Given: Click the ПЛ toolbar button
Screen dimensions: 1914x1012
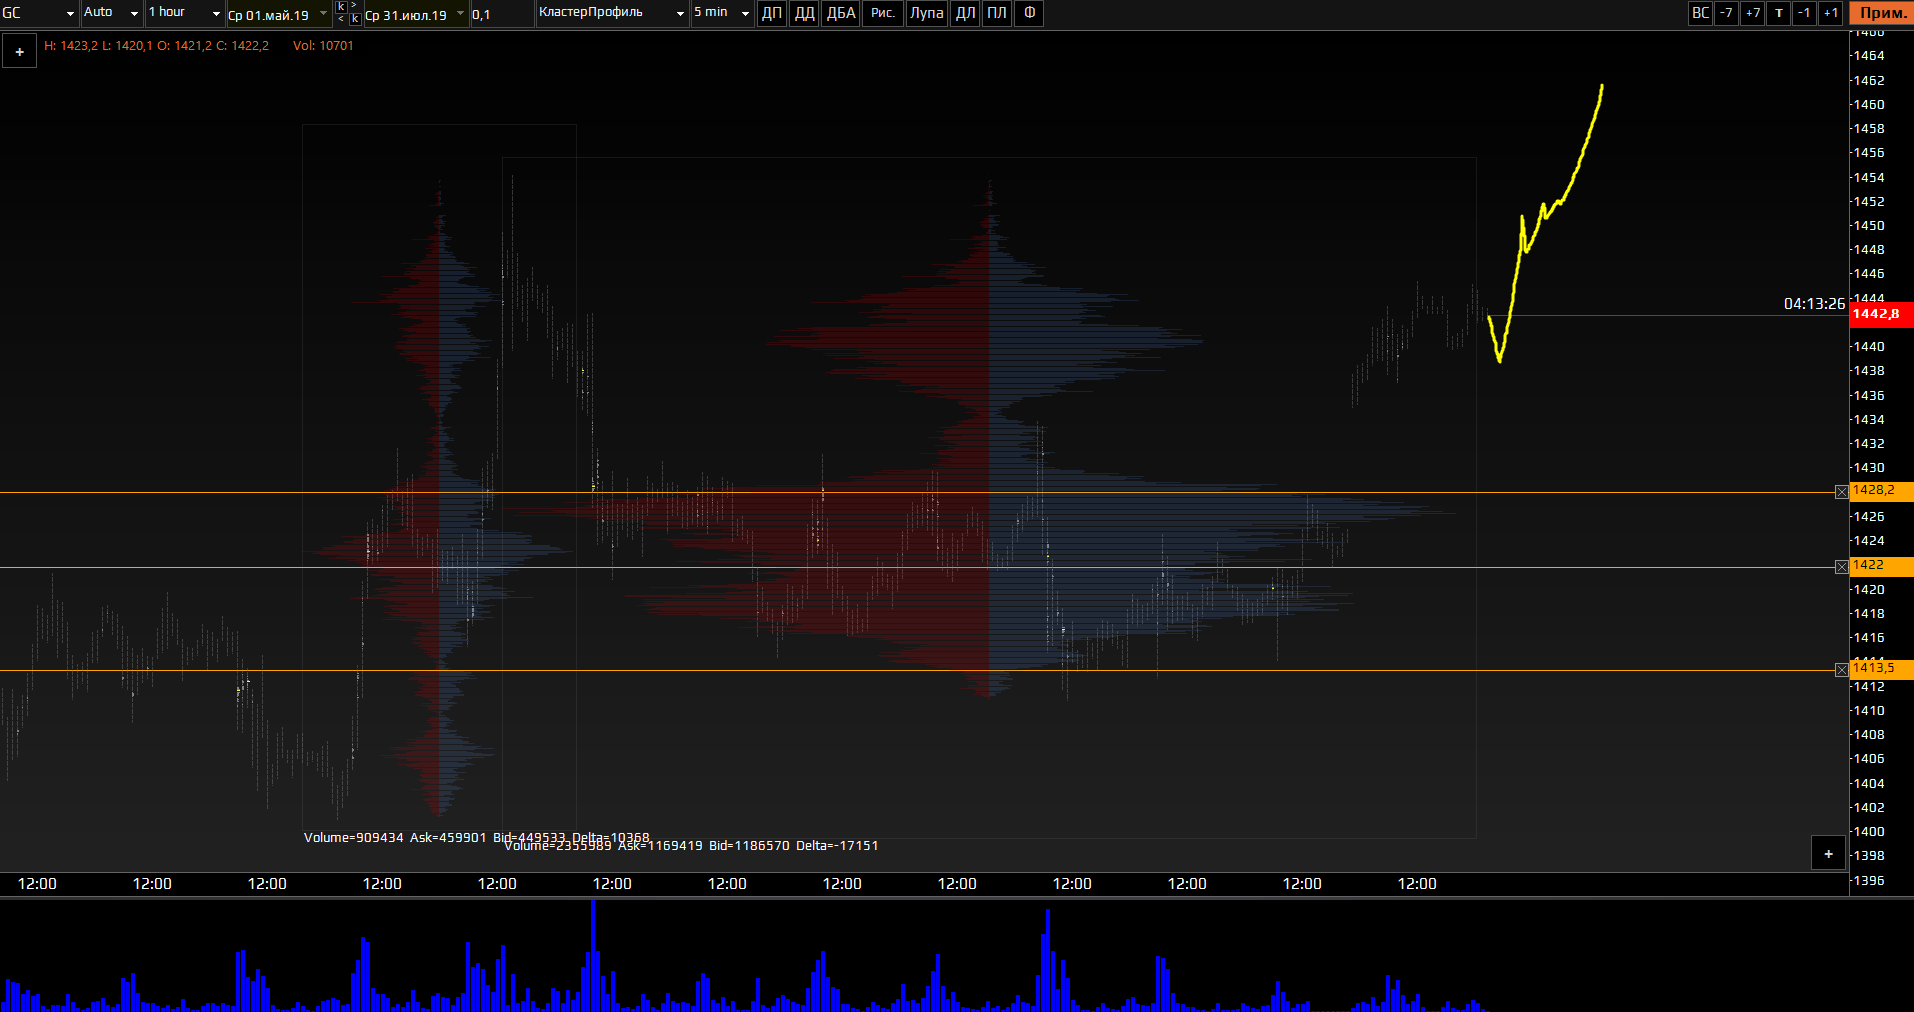Looking at the screenshot, I should (x=997, y=13).
